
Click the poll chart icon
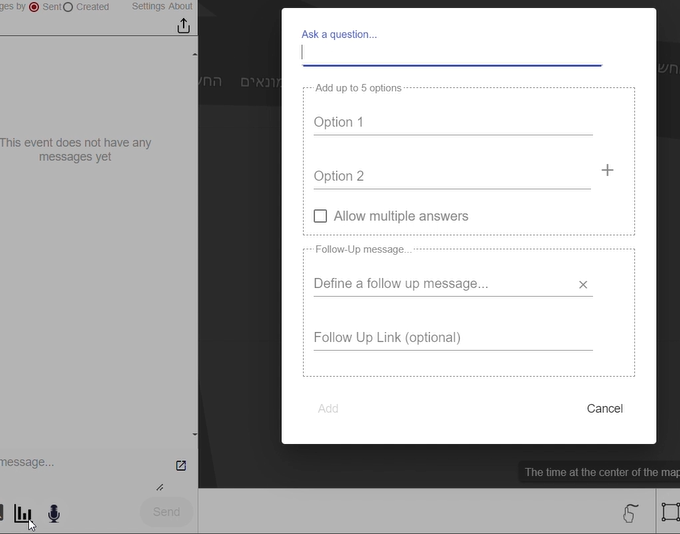click(x=22, y=514)
